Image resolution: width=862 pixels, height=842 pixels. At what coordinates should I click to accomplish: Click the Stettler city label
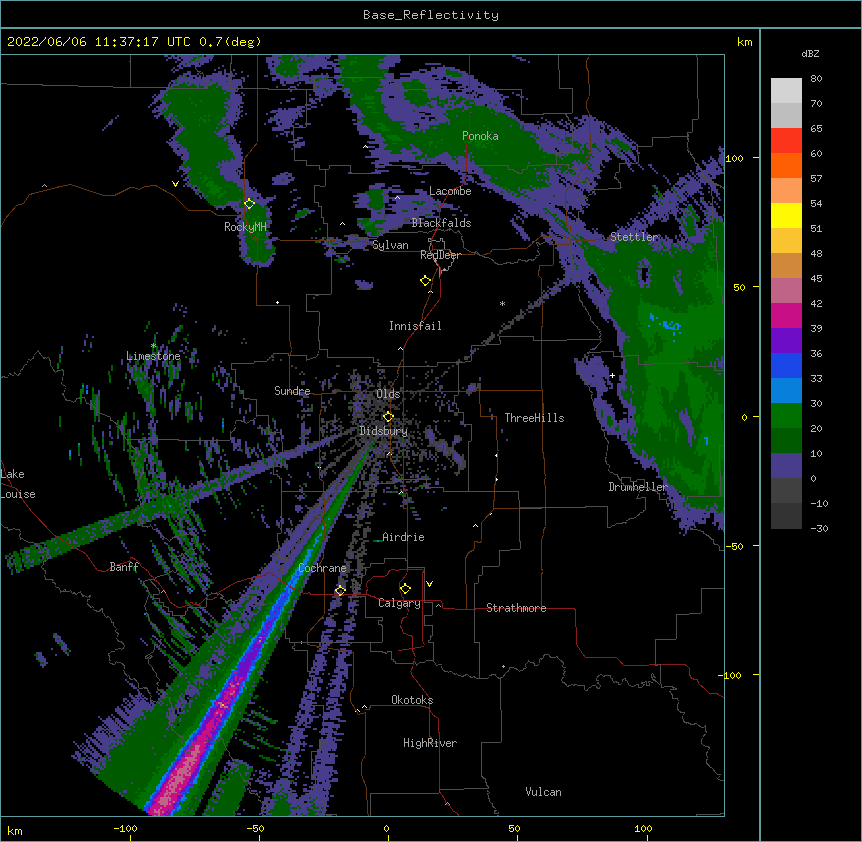tap(634, 237)
